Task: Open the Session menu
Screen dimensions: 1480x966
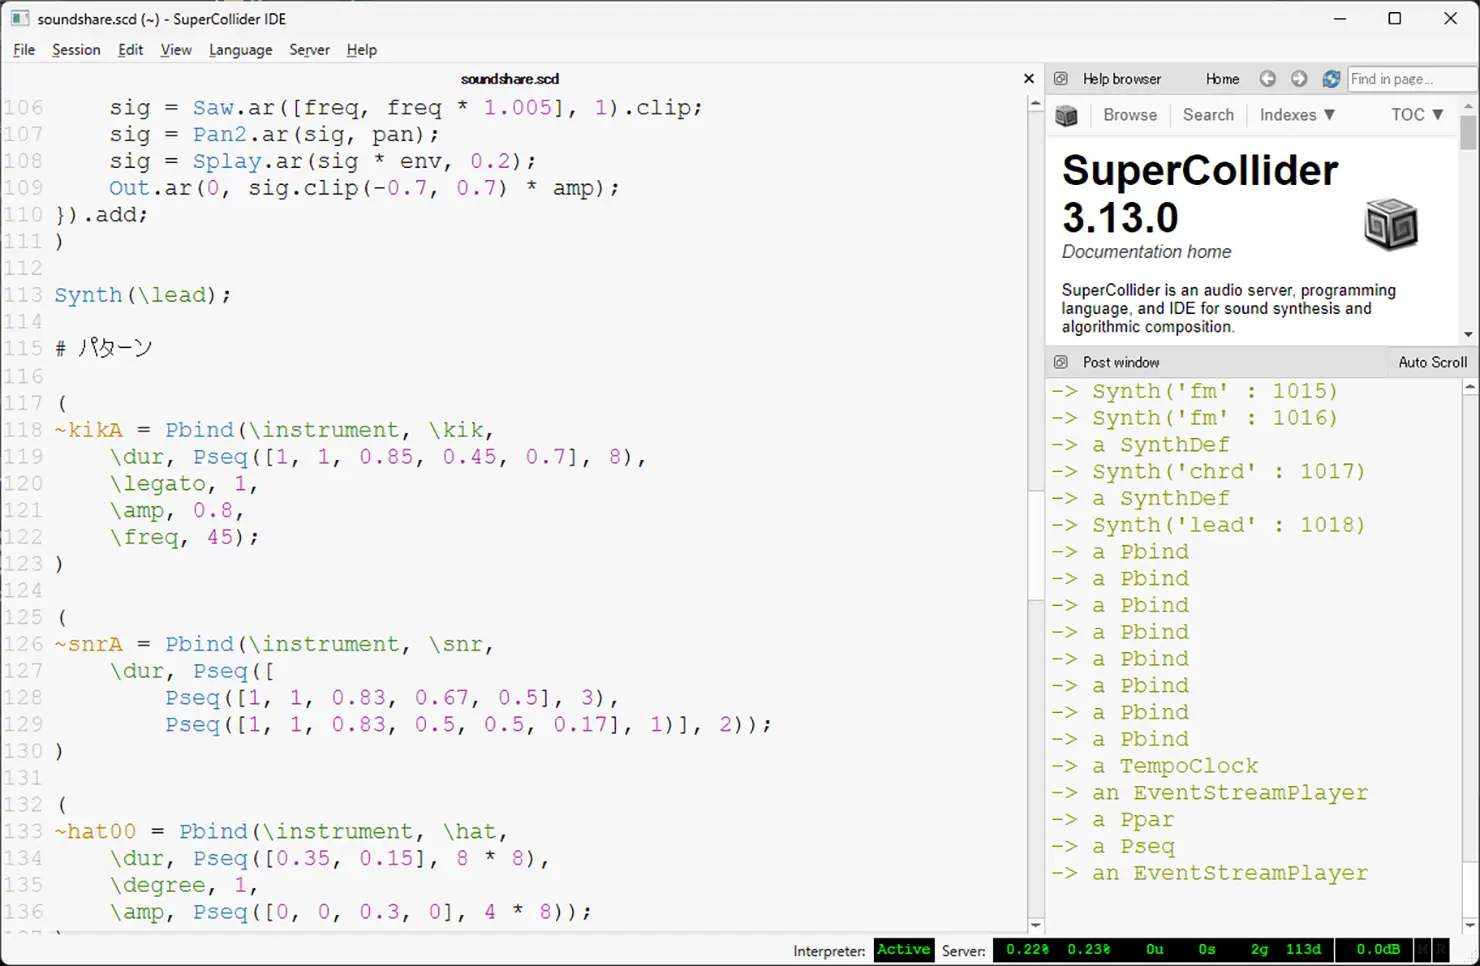Action: coord(76,50)
